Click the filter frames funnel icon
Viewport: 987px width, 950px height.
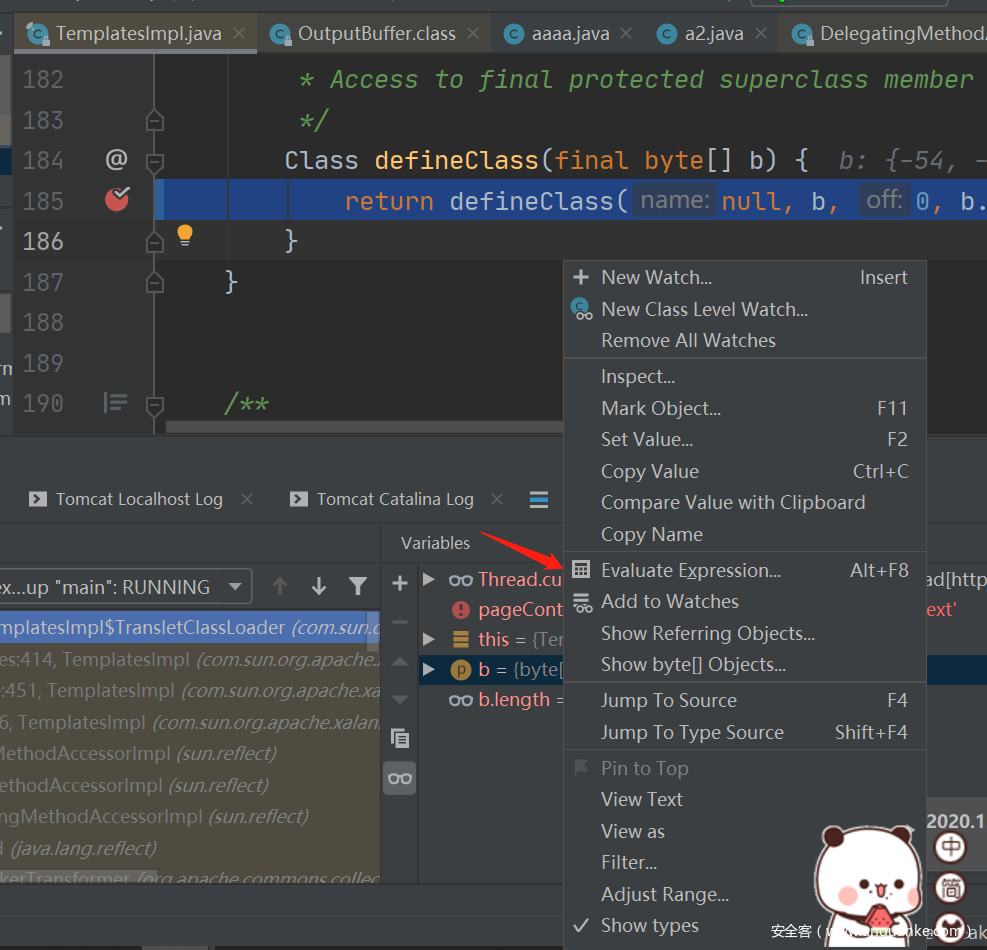point(358,587)
